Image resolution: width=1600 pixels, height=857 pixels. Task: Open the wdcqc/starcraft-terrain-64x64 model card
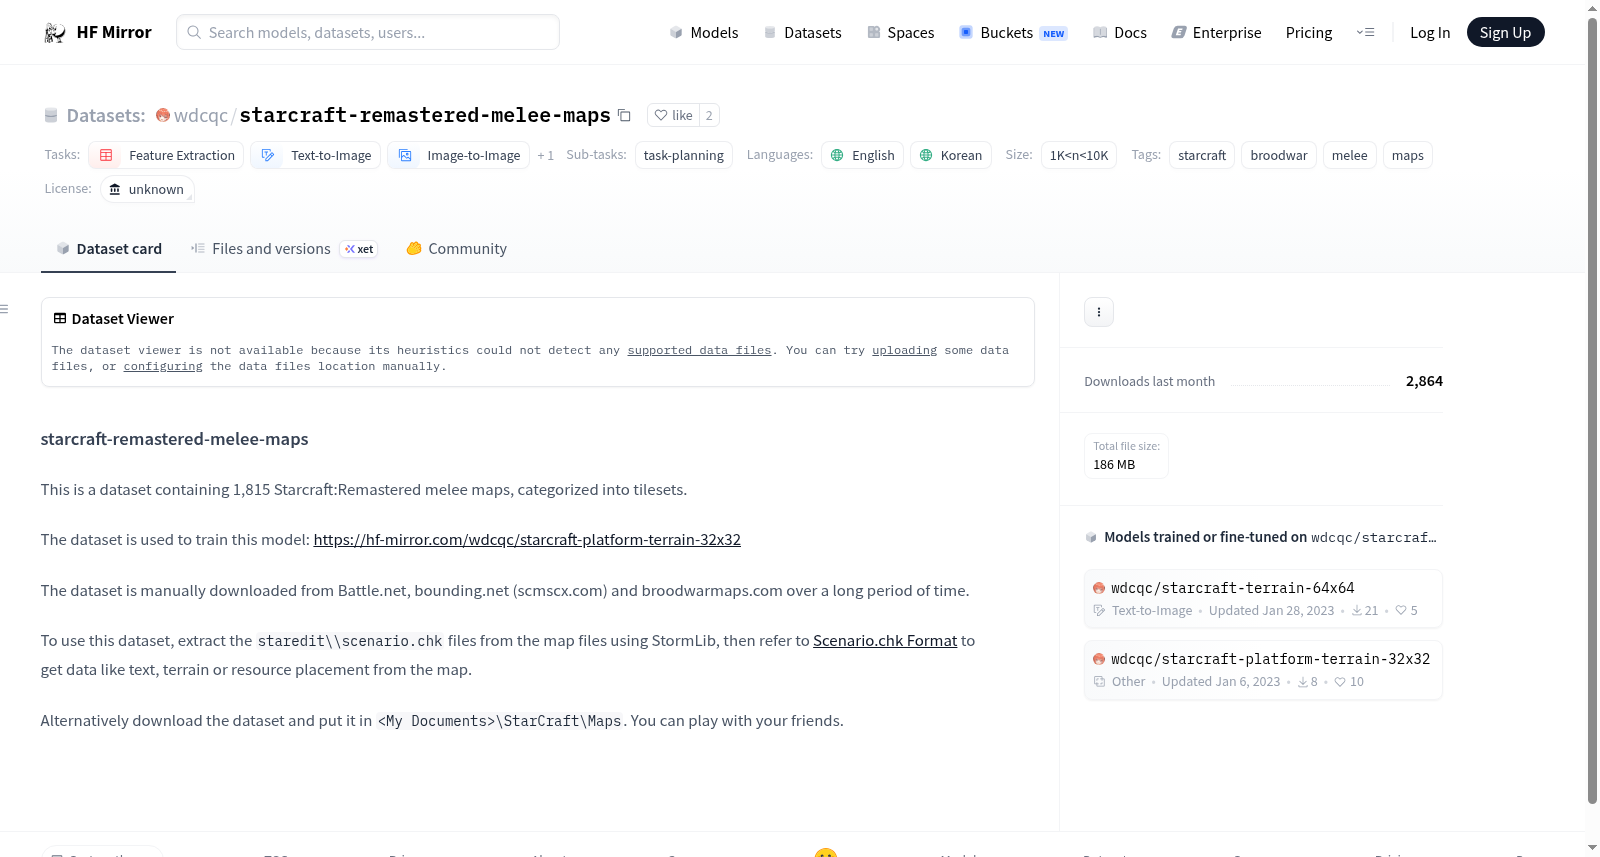click(1263, 598)
